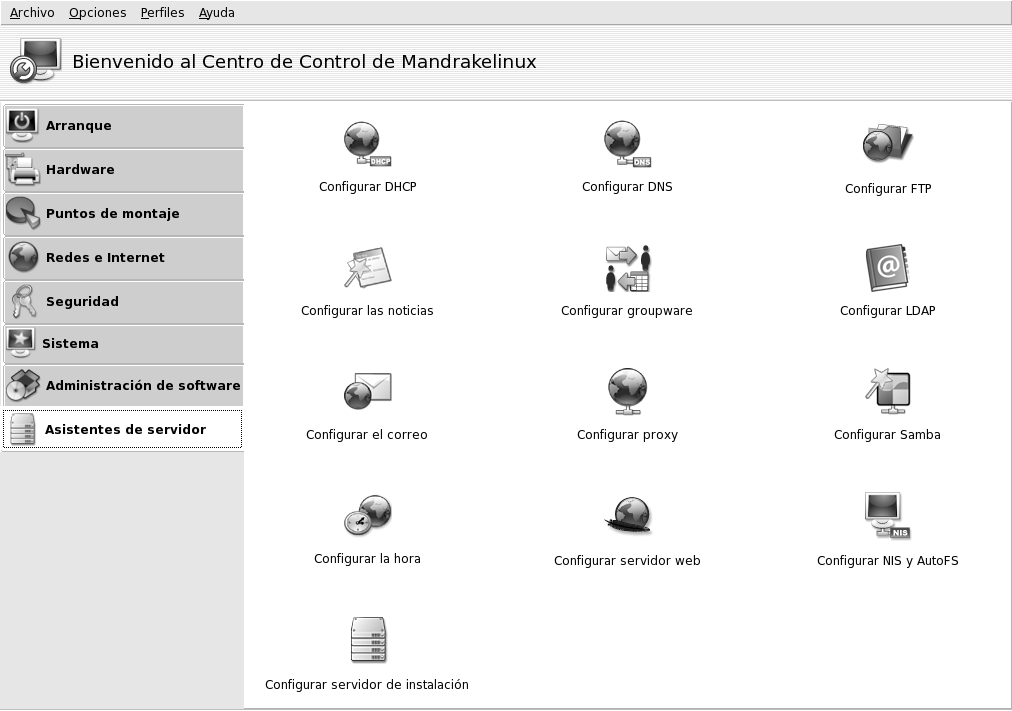Go to the Seguridad section
Image resolution: width=1012 pixels, height=711 pixels.
pyautogui.click(x=123, y=302)
